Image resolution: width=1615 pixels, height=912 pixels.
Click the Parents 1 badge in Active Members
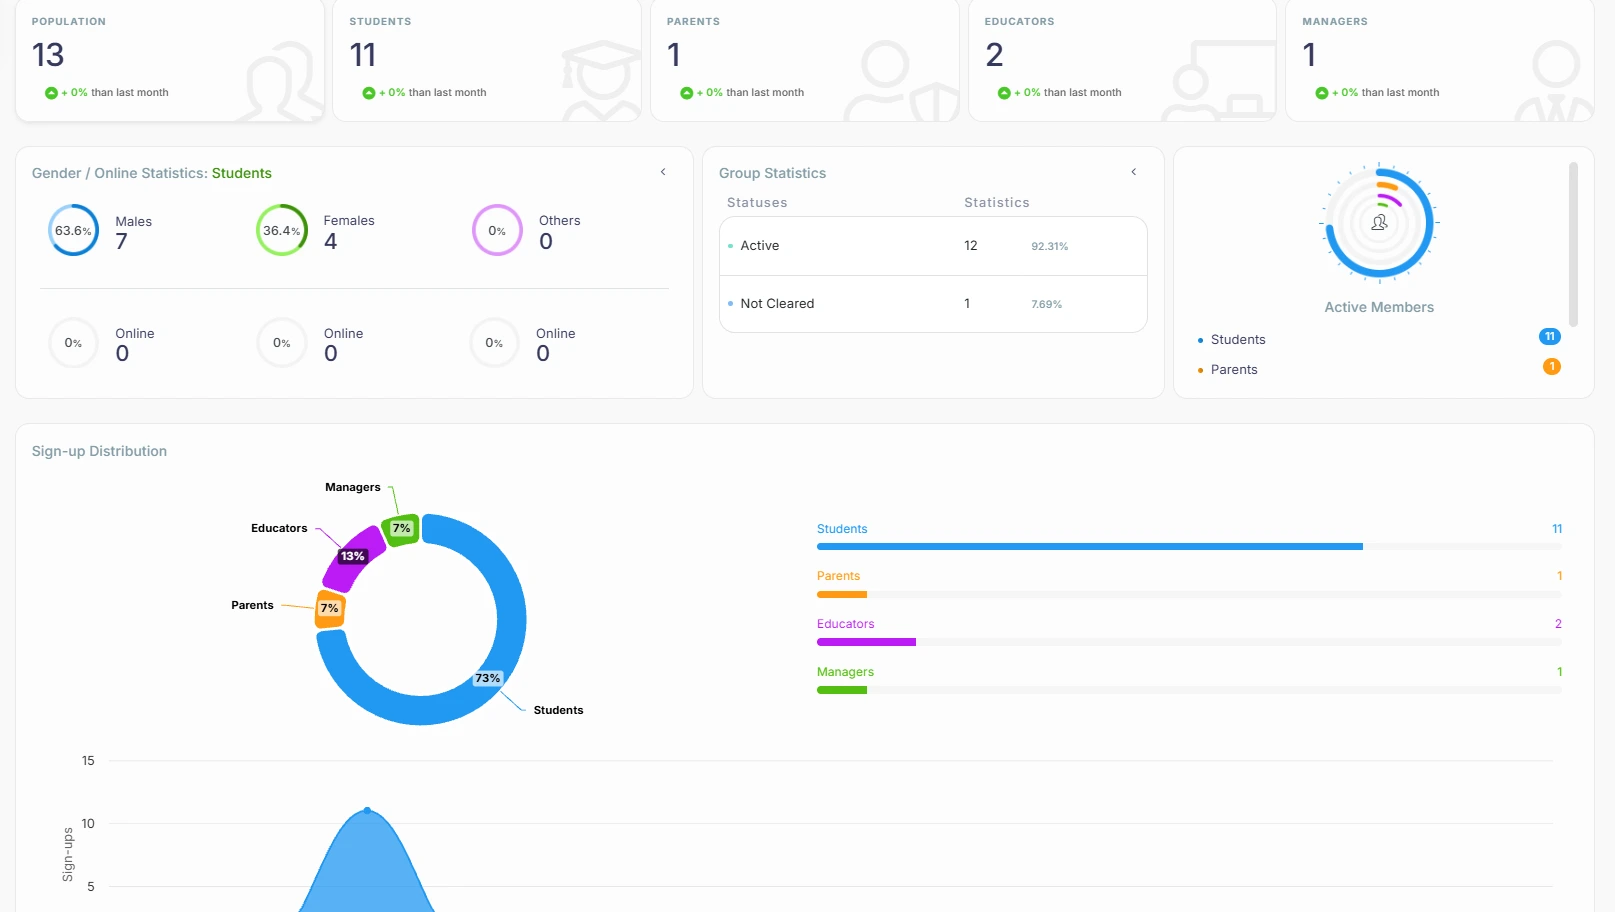(1552, 367)
